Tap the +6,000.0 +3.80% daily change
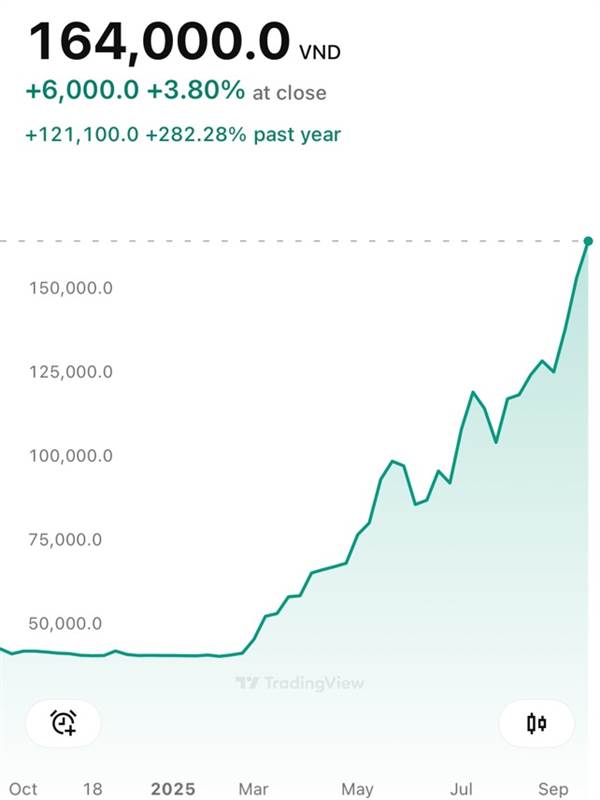 [135, 92]
